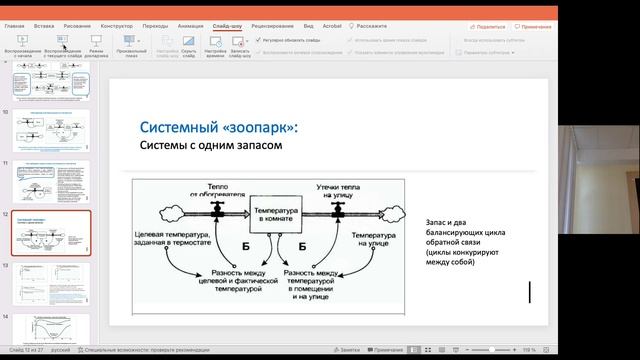The height and width of the screenshot is (360, 640).
Task: Toggle 'Всегда использовать субтитры' option
Action: point(494,40)
